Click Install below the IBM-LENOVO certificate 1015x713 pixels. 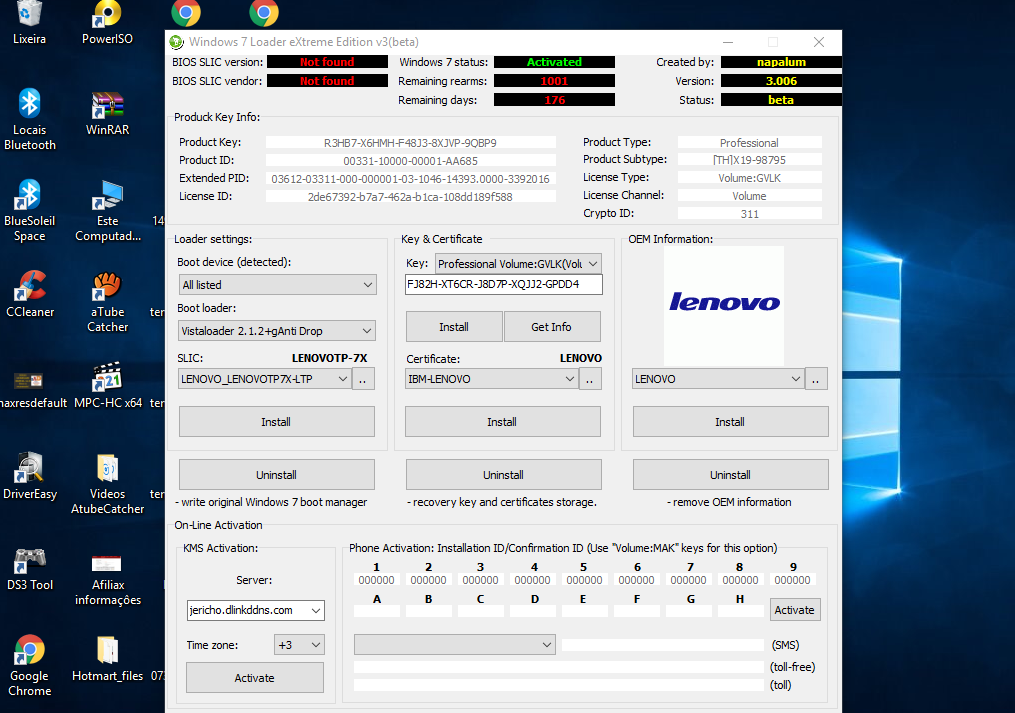(x=502, y=422)
